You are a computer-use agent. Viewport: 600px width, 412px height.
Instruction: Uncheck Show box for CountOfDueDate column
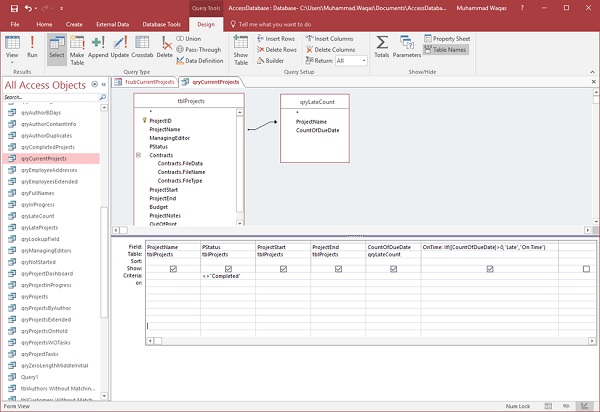pyautogui.click(x=394, y=269)
